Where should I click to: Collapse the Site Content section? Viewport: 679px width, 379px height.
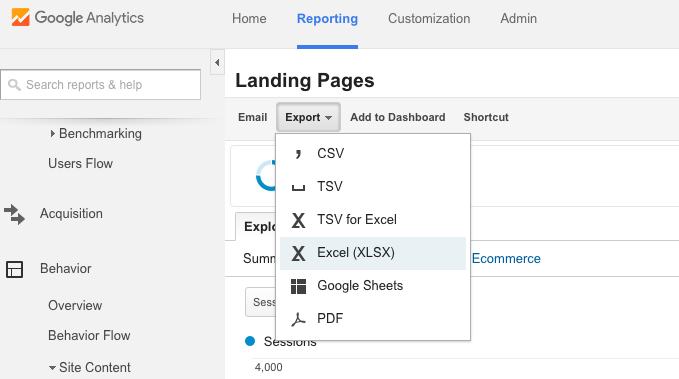[x=52, y=368]
